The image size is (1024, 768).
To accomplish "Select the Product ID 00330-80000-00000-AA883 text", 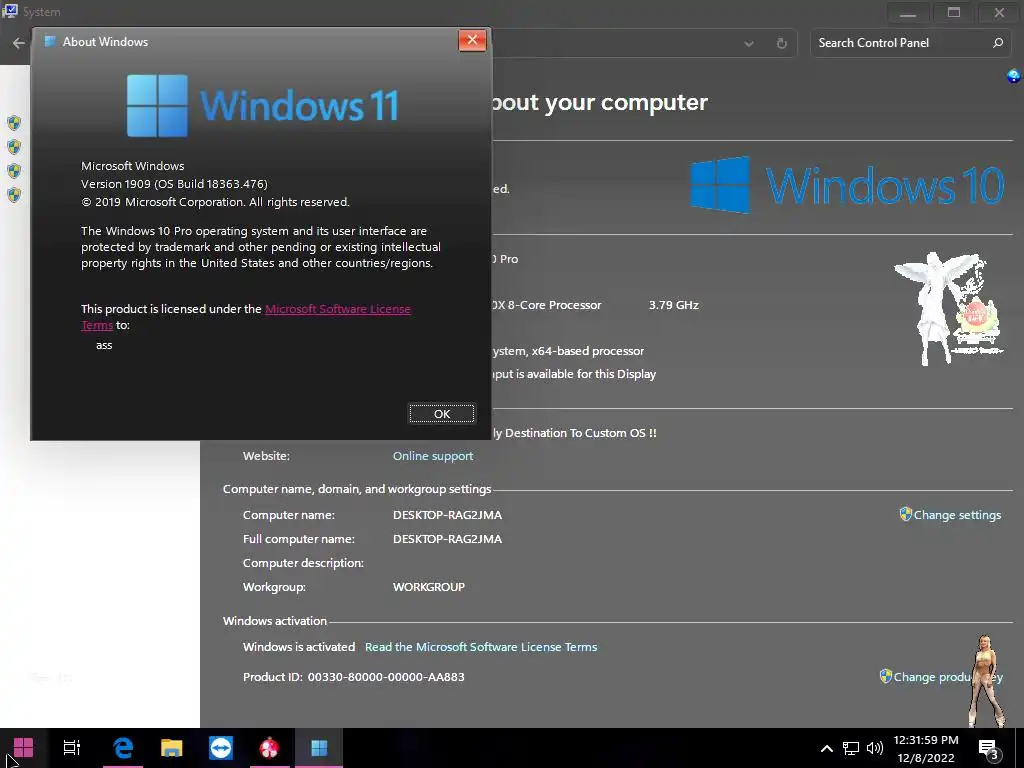I will [386, 677].
